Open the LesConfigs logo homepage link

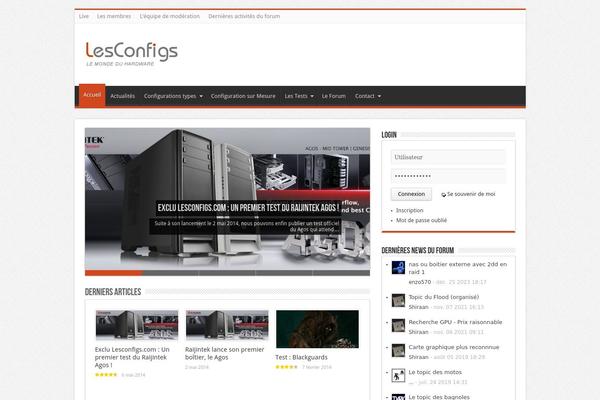[132, 54]
